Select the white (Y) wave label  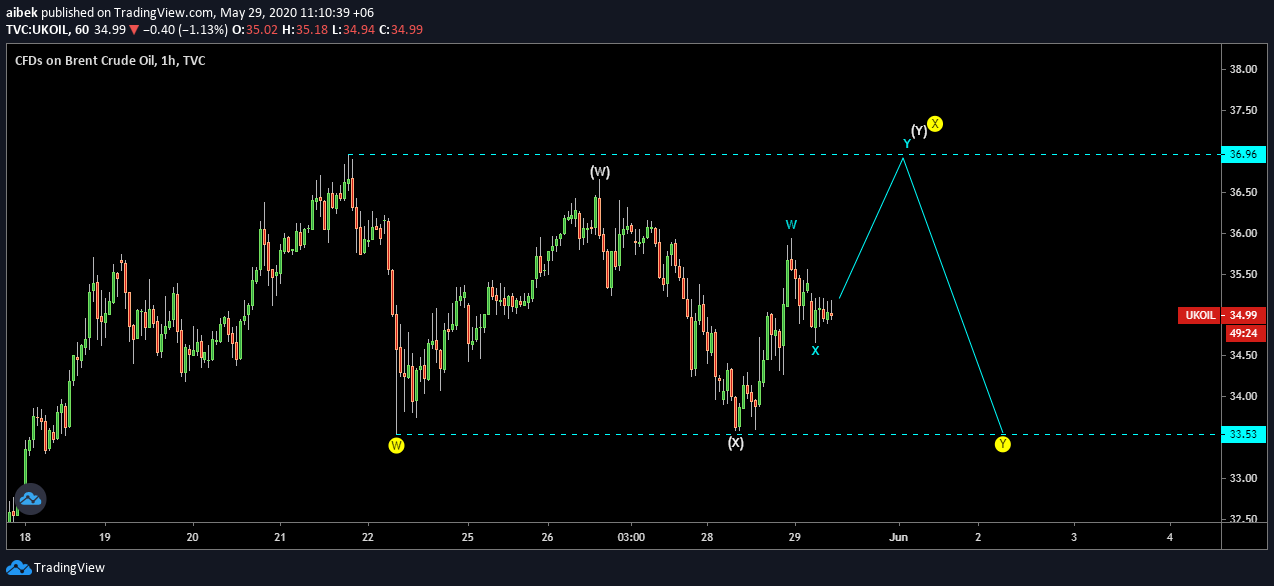[x=919, y=131]
